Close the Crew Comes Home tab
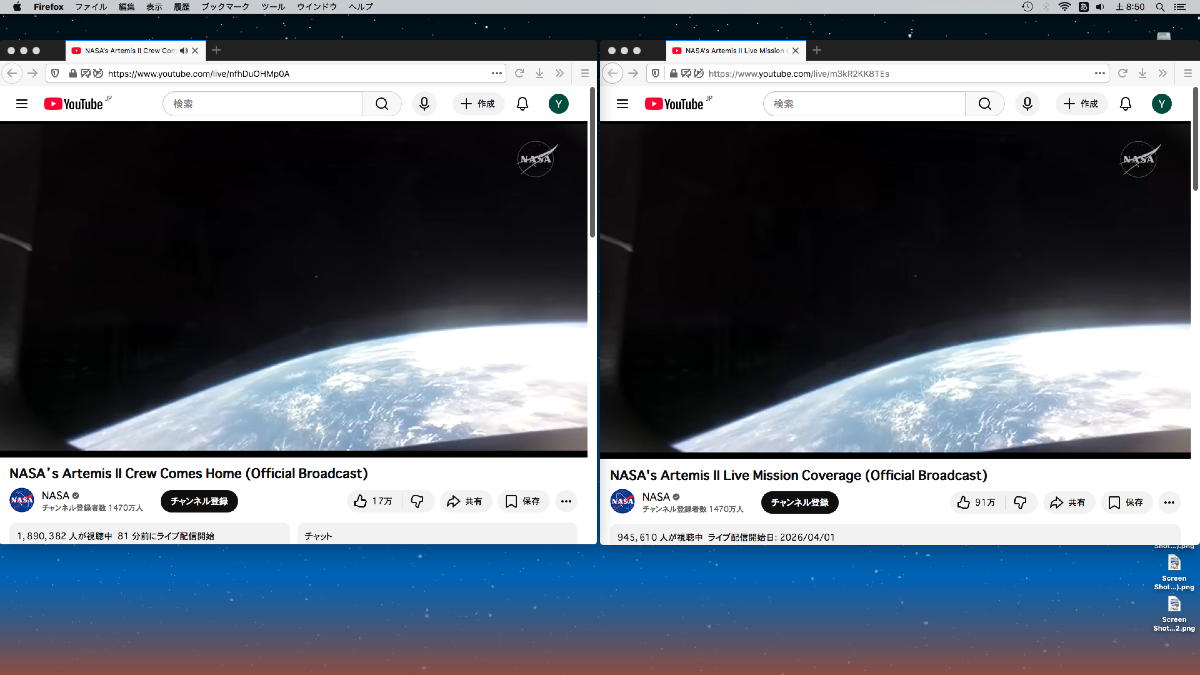This screenshot has height=675, width=1200. [x=195, y=50]
